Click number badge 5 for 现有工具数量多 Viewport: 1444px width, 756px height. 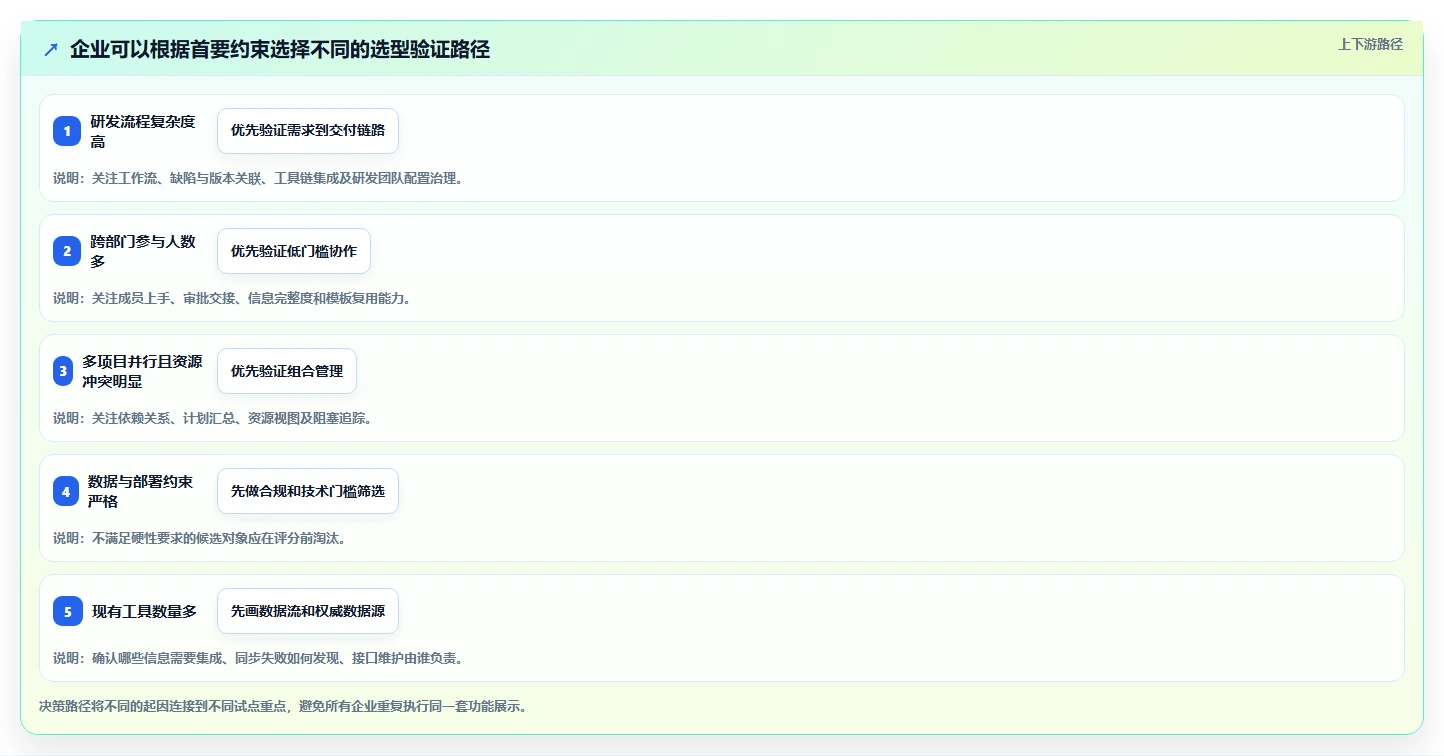tap(68, 611)
